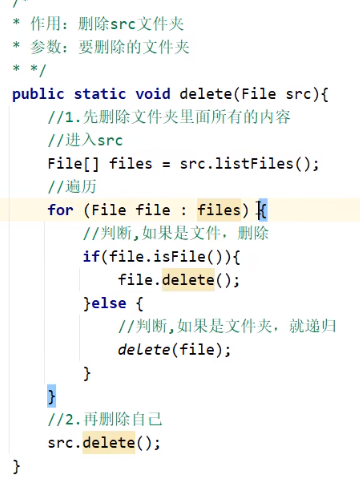
Task: Click the comment "//进入src"
Action: (85, 140)
